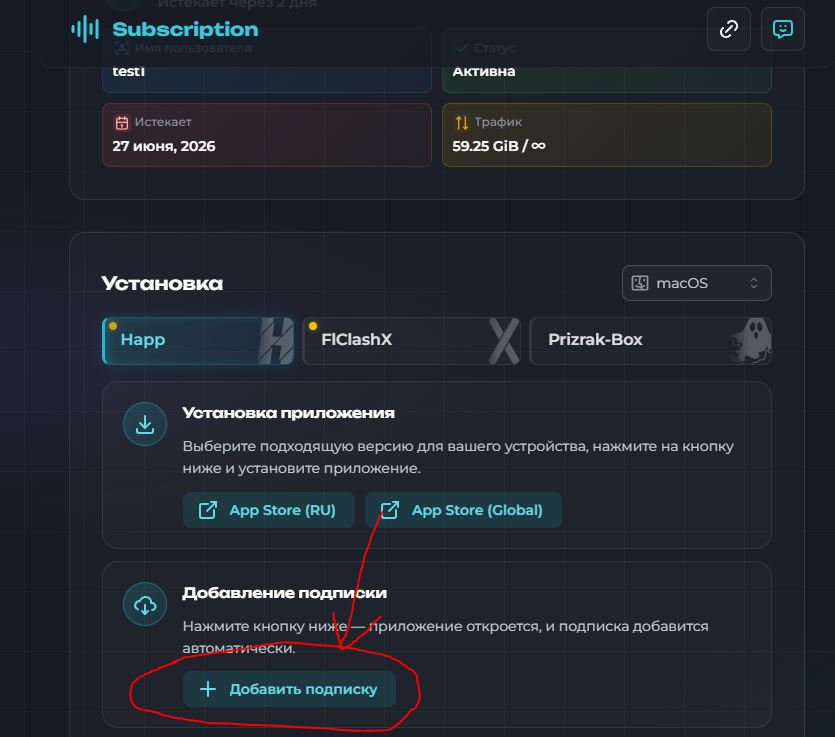Click the link icon in header
This screenshot has width=835, height=737.
click(x=728, y=29)
